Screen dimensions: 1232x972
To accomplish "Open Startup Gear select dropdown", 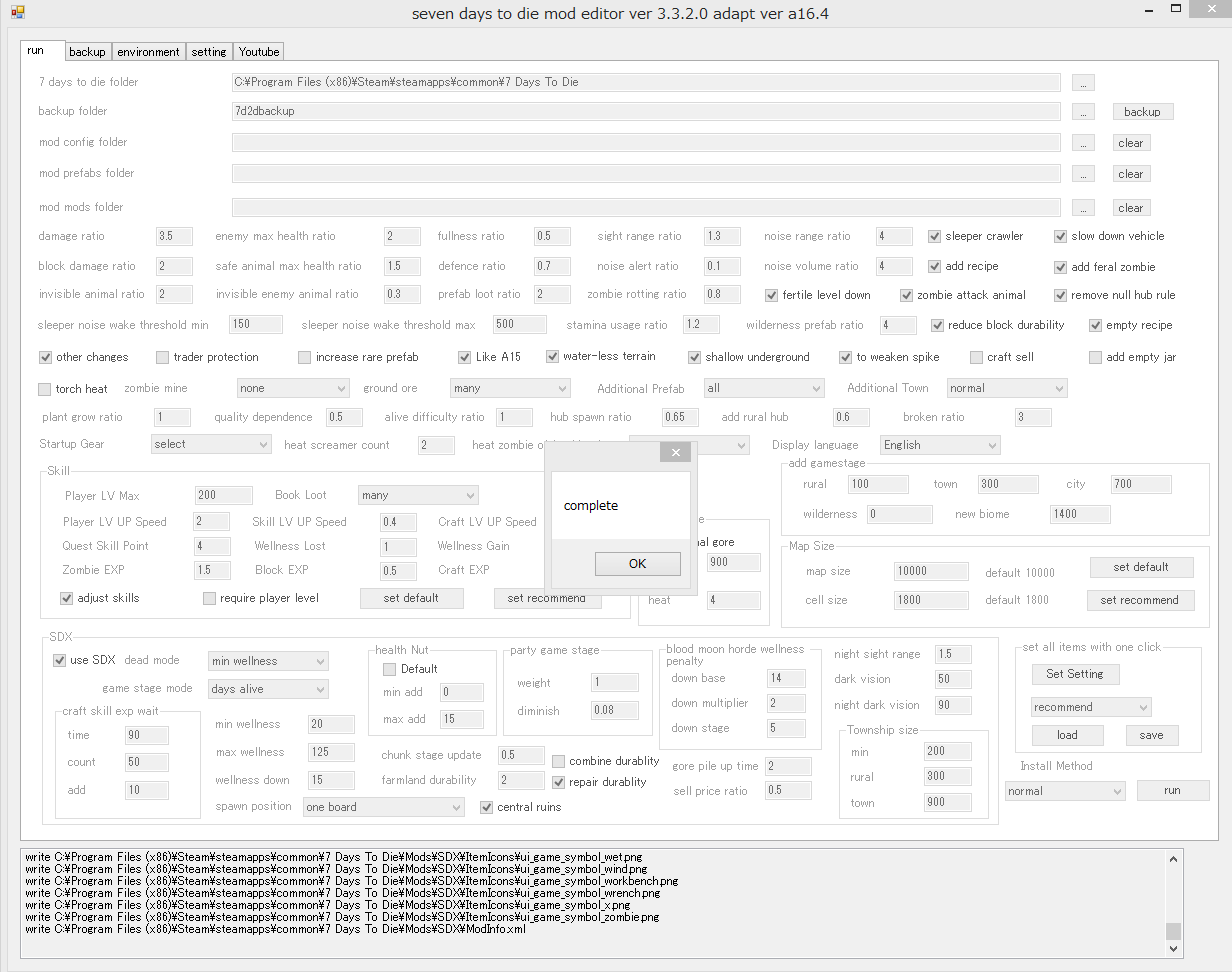I will tap(211, 444).
